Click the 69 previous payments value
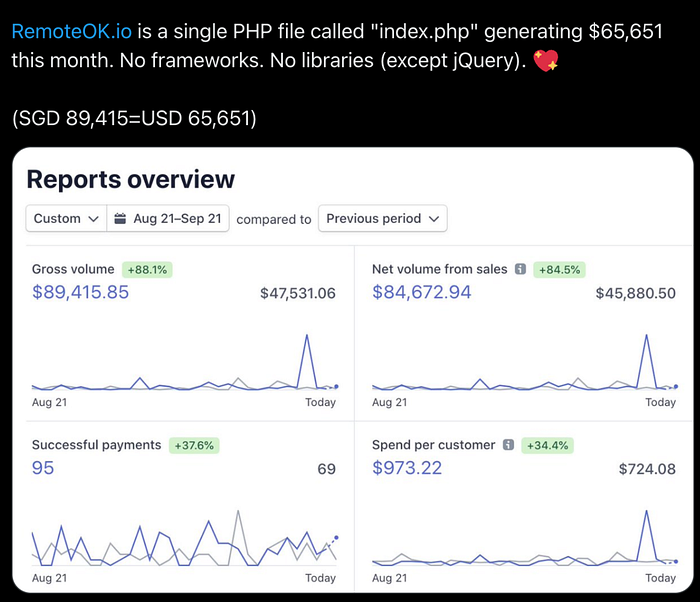This screenshot has width=700, height=602. 326,469
